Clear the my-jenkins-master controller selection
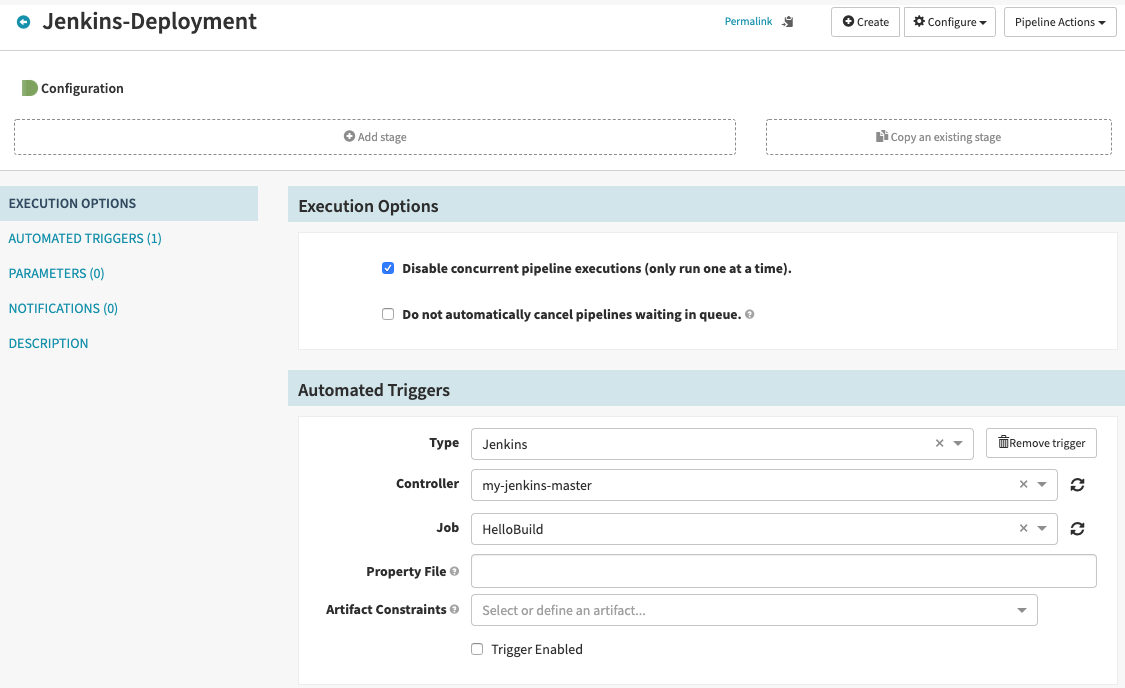Image resolution: width=1125 pixels, height=688 pixels. coord(1023,484)
